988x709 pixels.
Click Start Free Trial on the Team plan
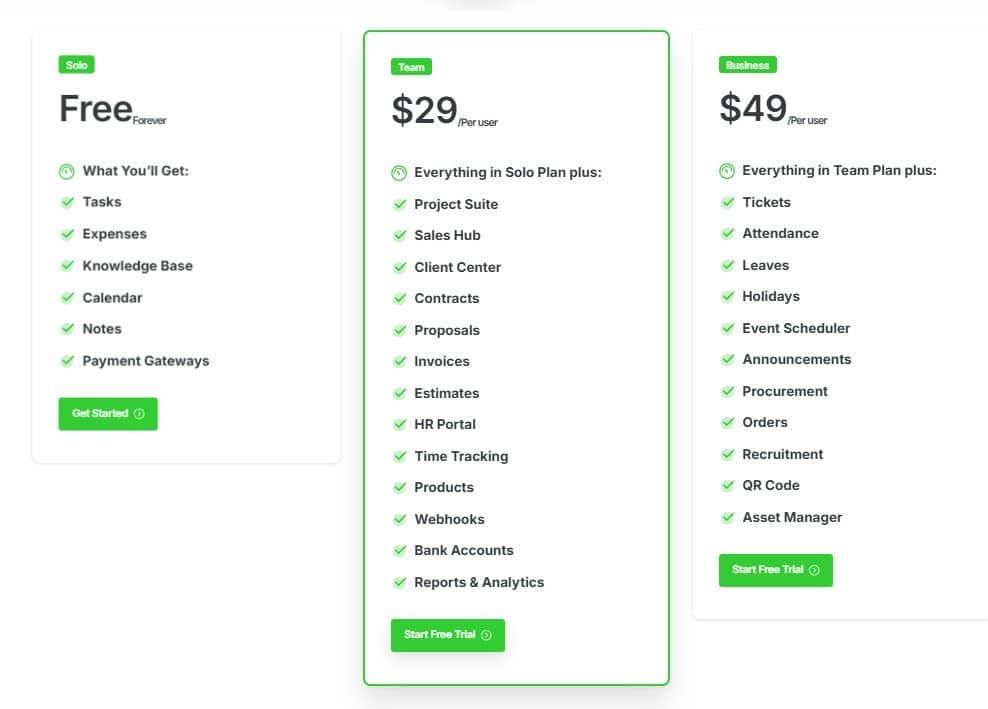(447, 634)
